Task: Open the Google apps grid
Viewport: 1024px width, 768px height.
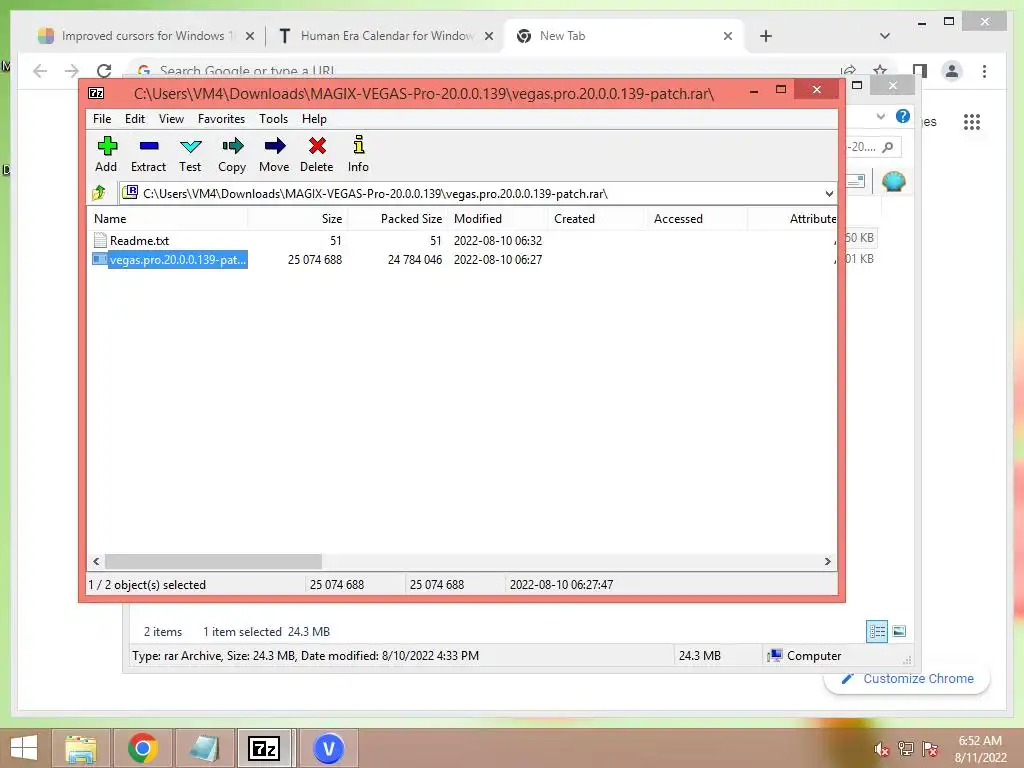Action: pyautogui.click(x=972, y=121)
